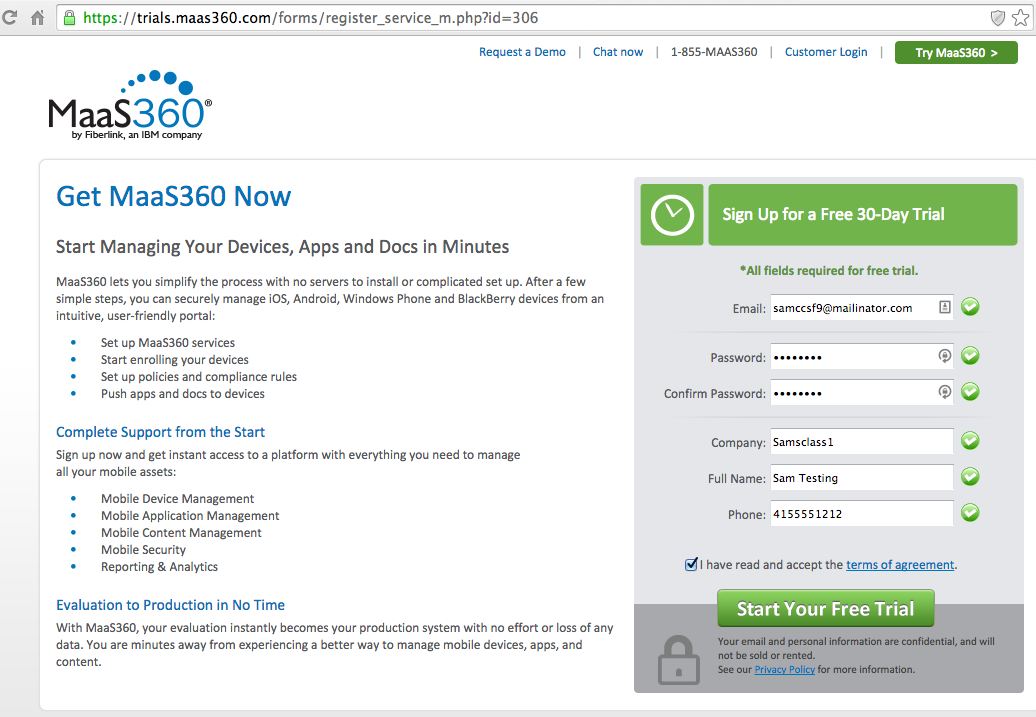The width and height of the screenshot is (1036, 717).
Task: Click the Set up MaaS360 services list item
Action: [x=168, y=343]
